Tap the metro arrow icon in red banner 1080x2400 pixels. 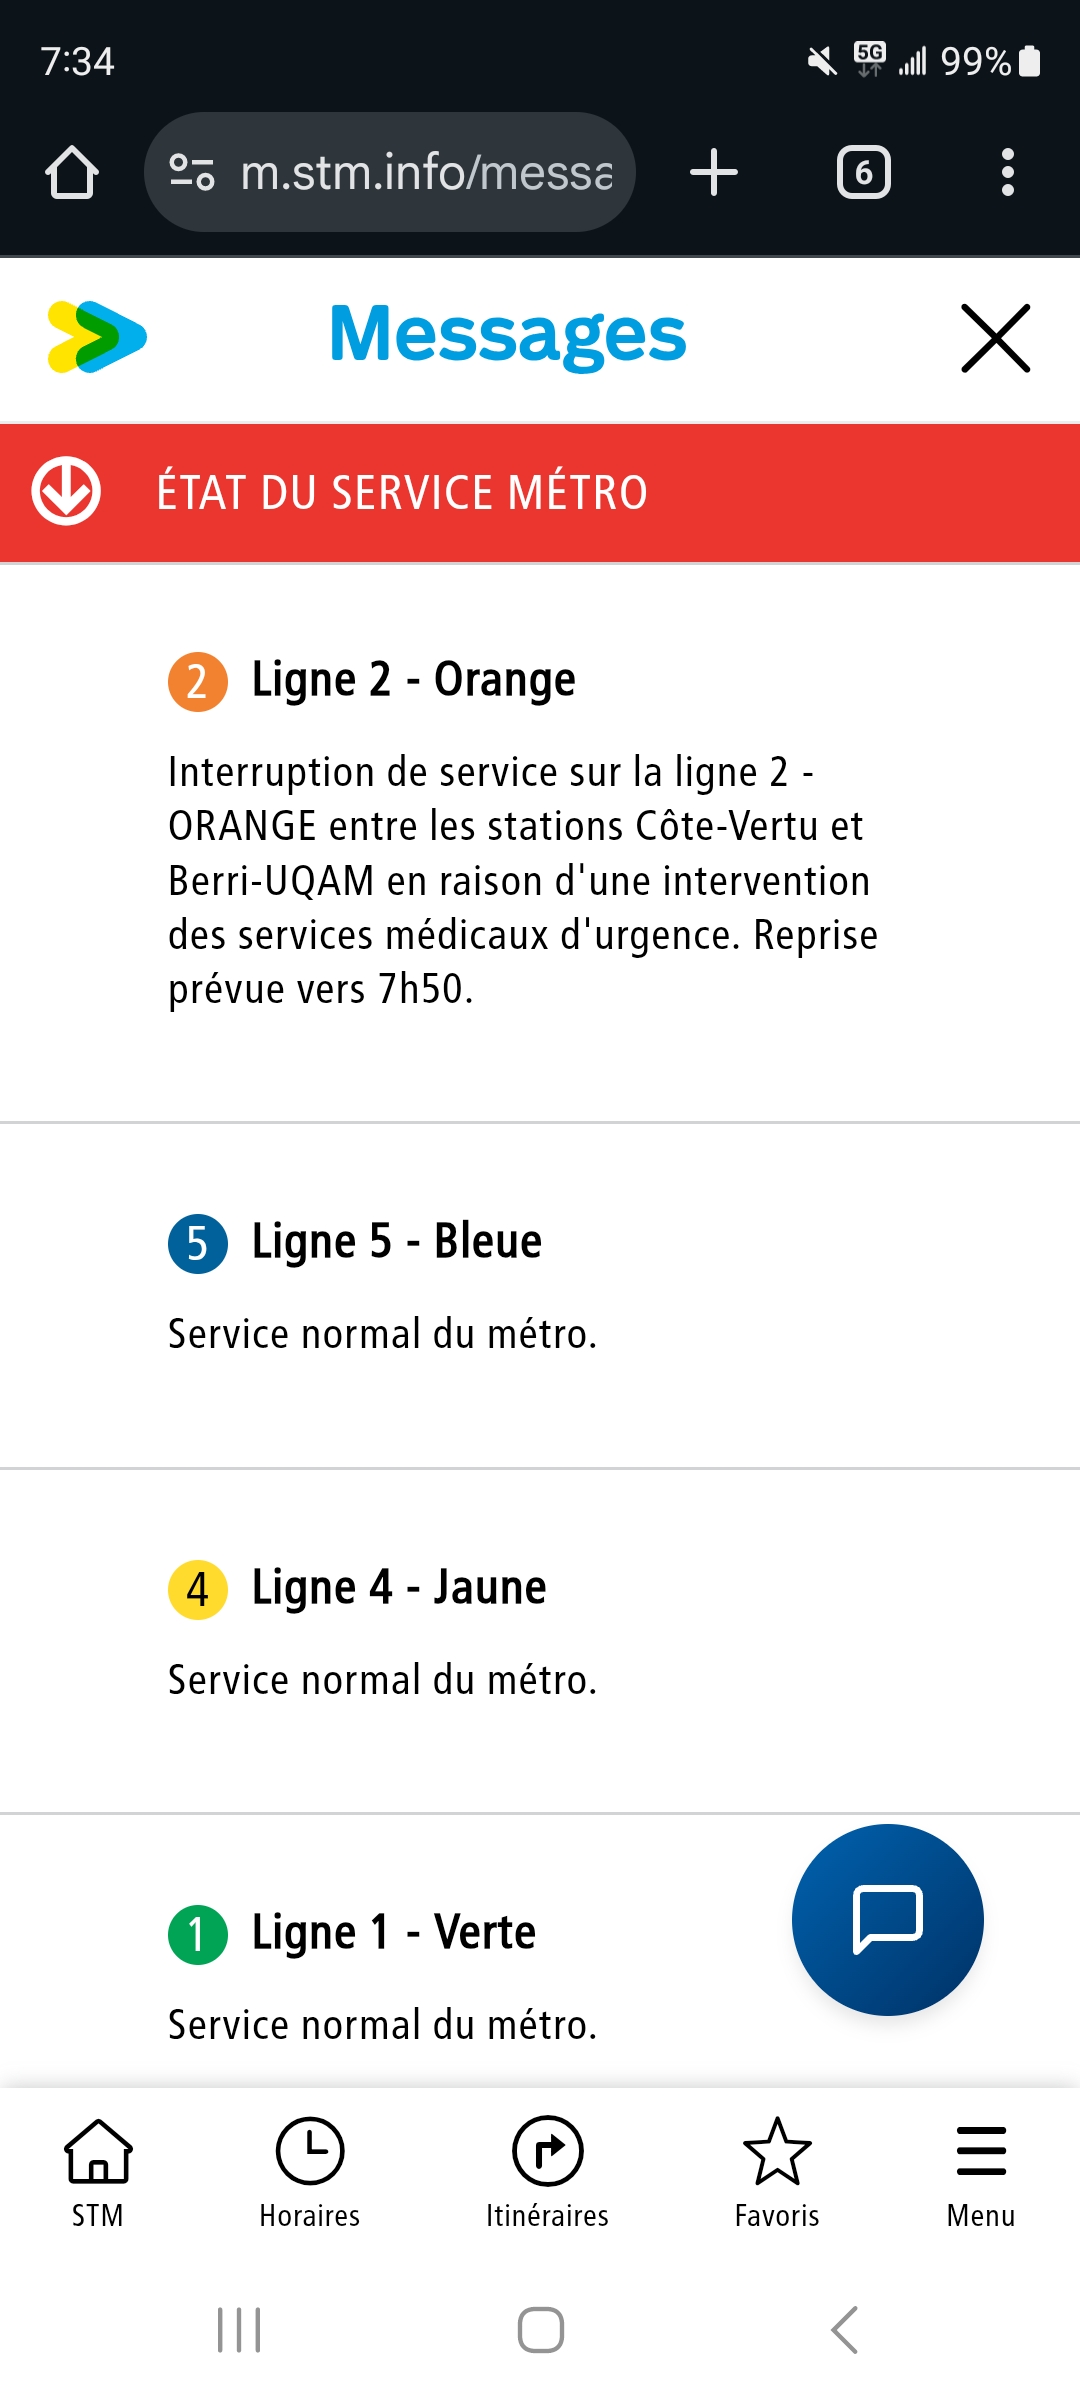click(x=66, y=492)
